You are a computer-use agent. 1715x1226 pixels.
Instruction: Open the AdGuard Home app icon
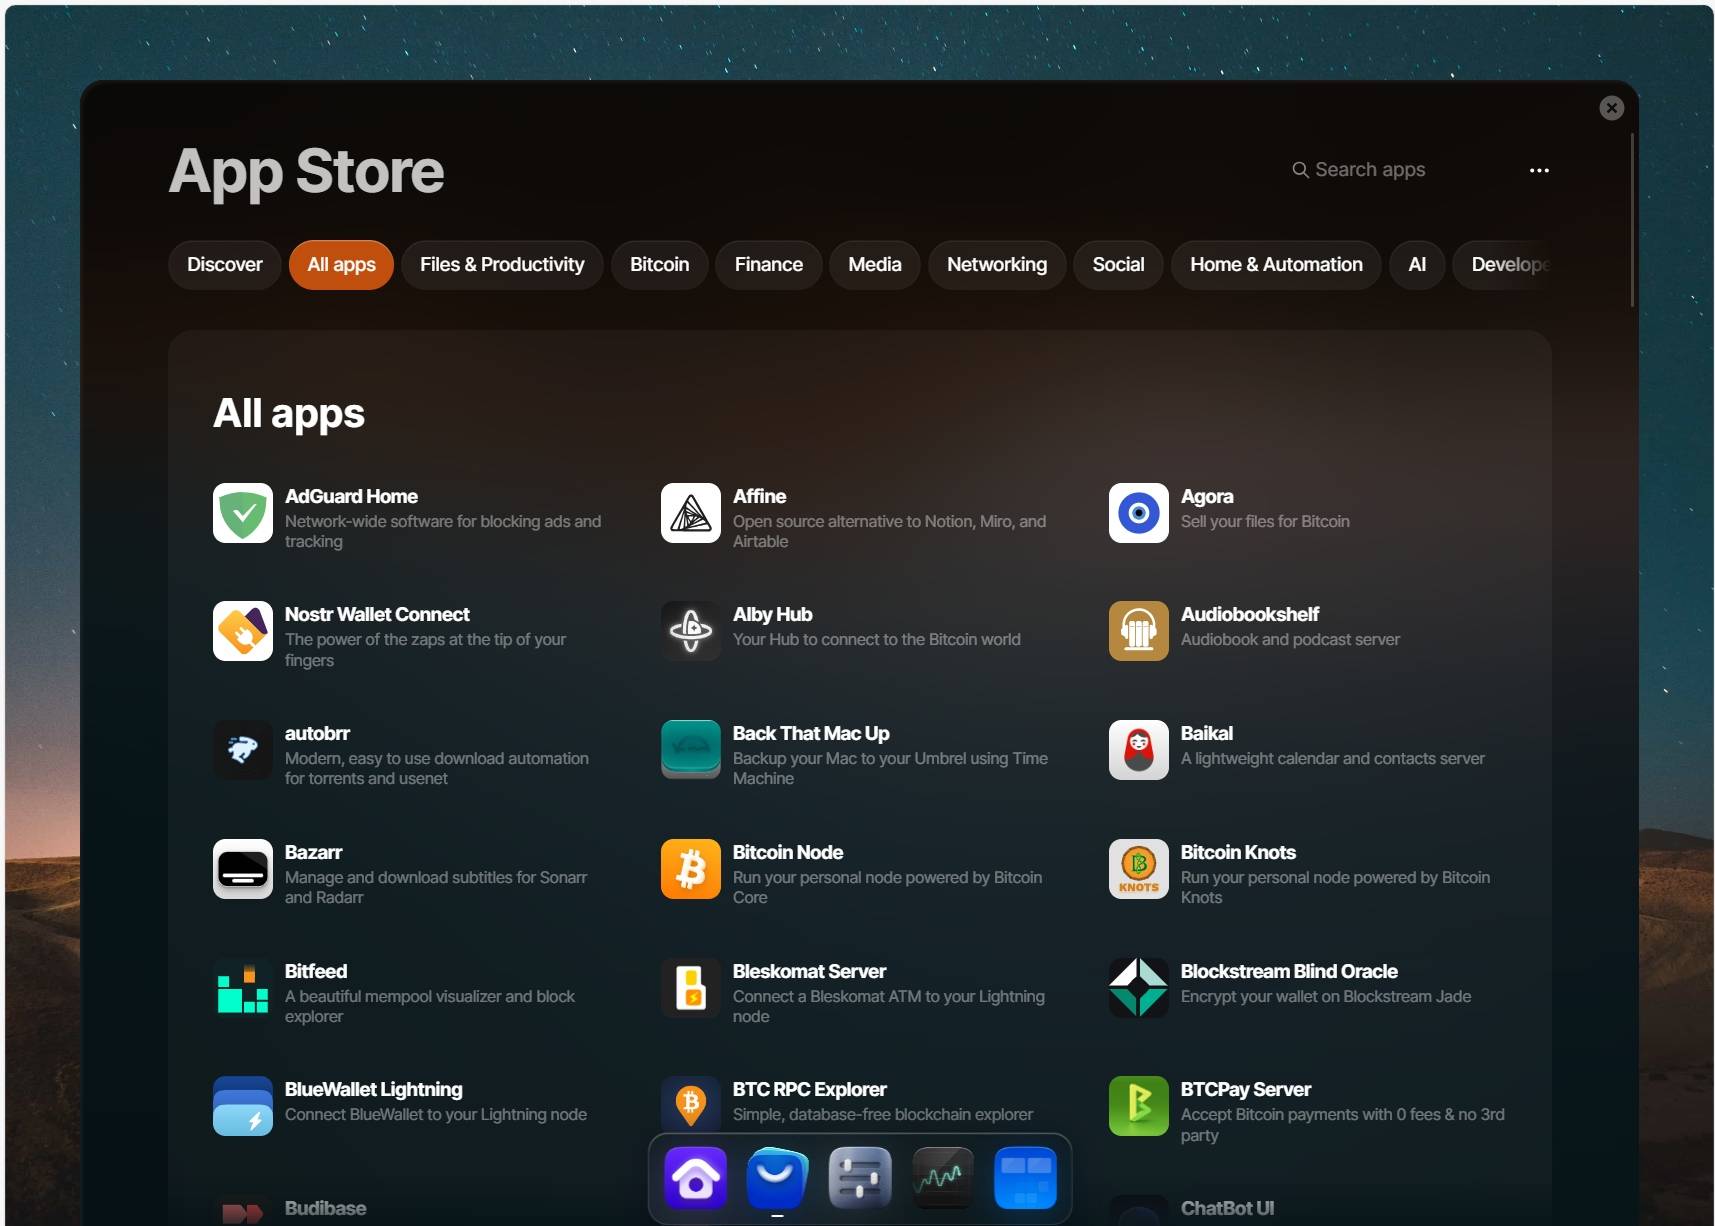click(x=243, y=513)
